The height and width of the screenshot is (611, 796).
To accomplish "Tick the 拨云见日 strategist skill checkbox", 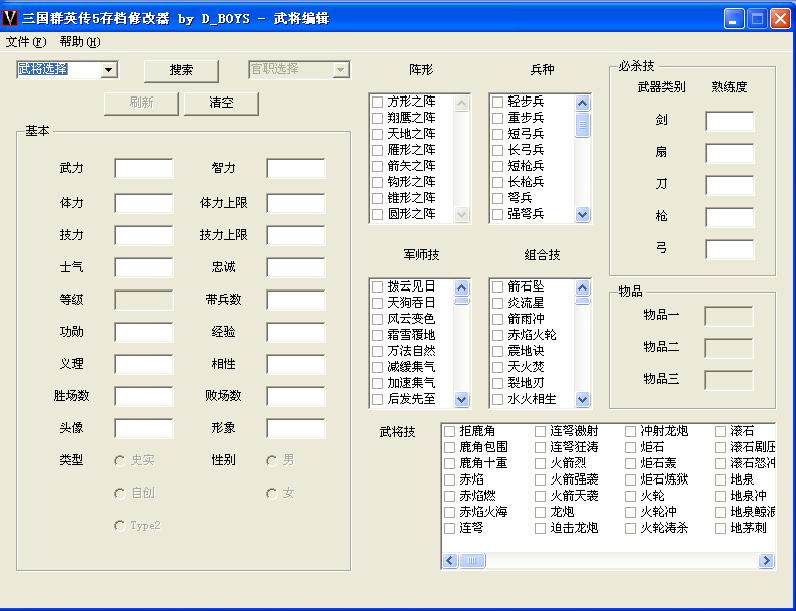I will click(378, 287).
